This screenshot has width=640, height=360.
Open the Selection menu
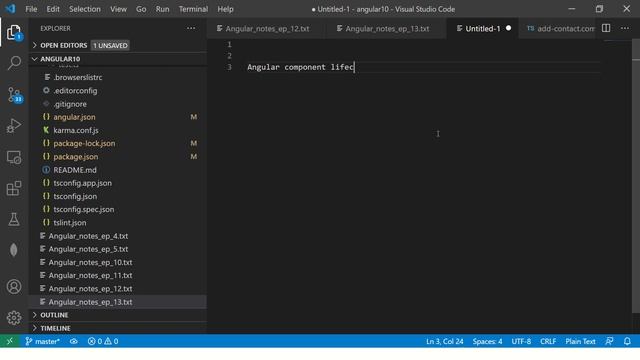point(84,9)
